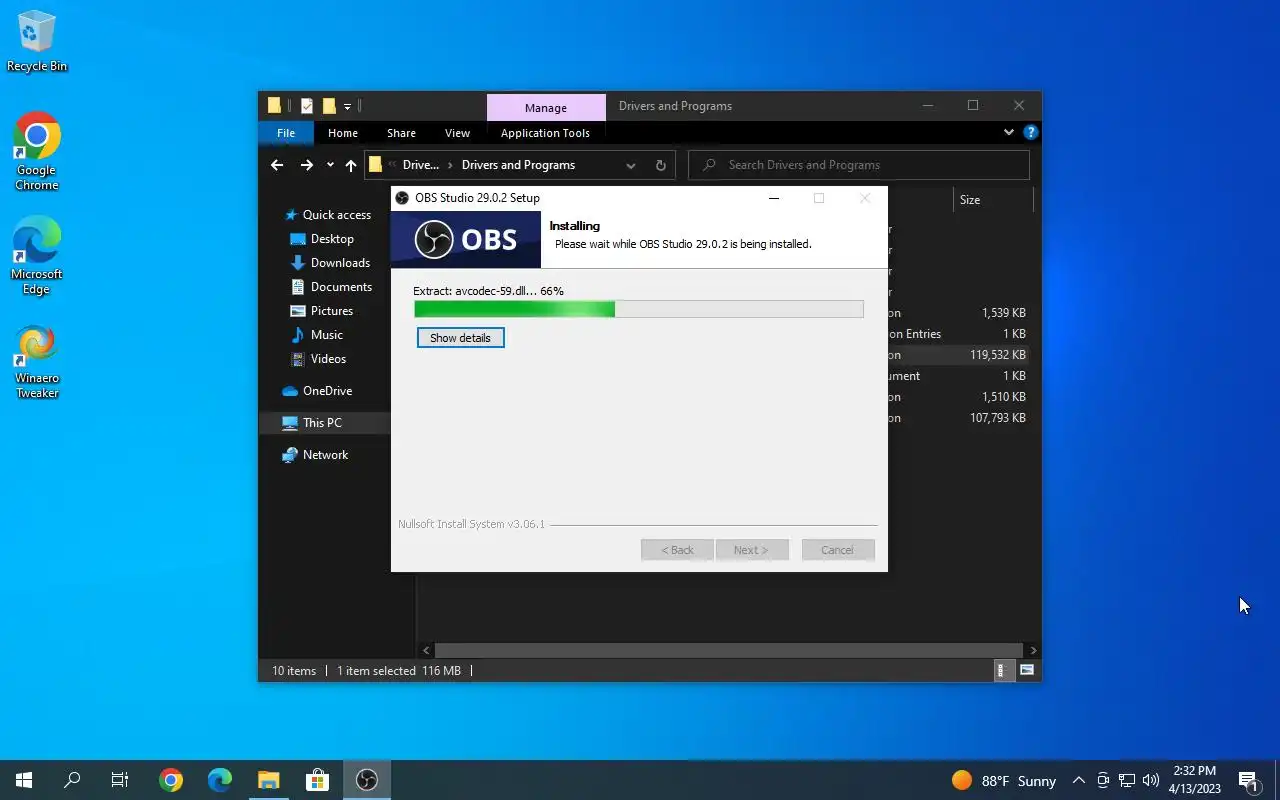Image resolution: width=1280 pixels, height=800 pixels.
Task: Launch Google Chrome from desktop shortcut
Action: (37, 151)
